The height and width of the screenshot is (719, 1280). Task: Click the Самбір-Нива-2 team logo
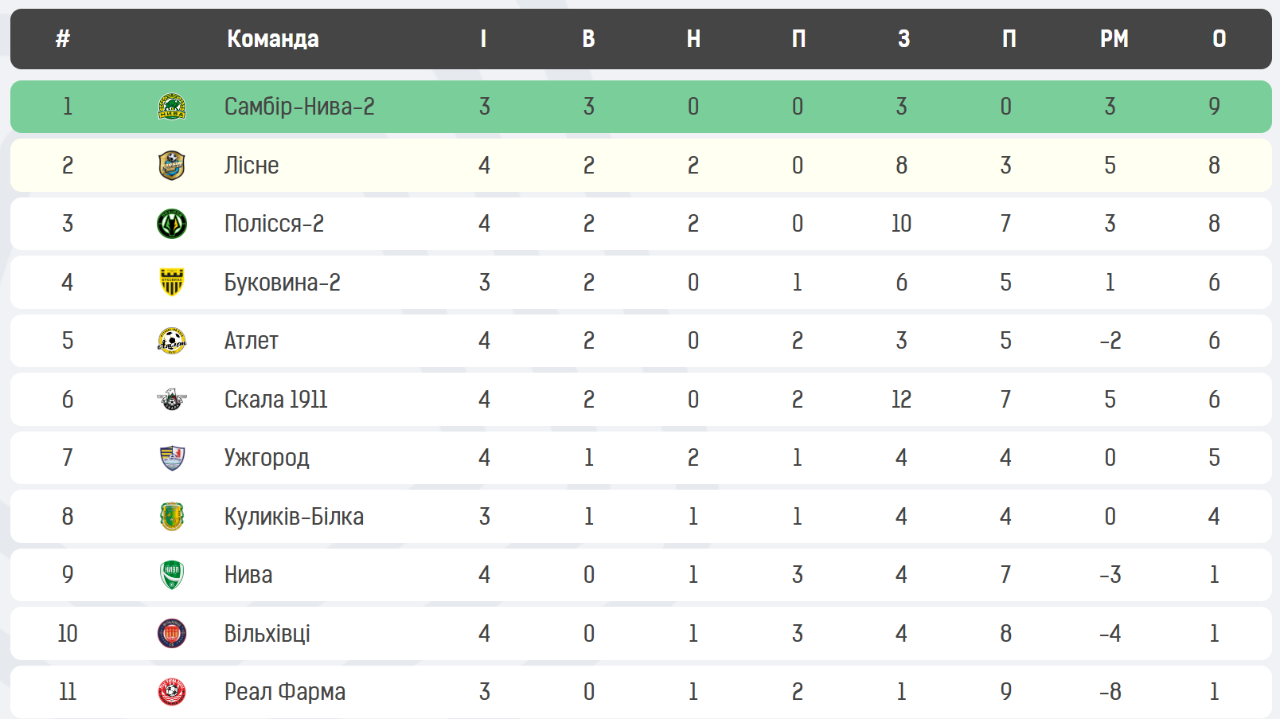(172, 107)
